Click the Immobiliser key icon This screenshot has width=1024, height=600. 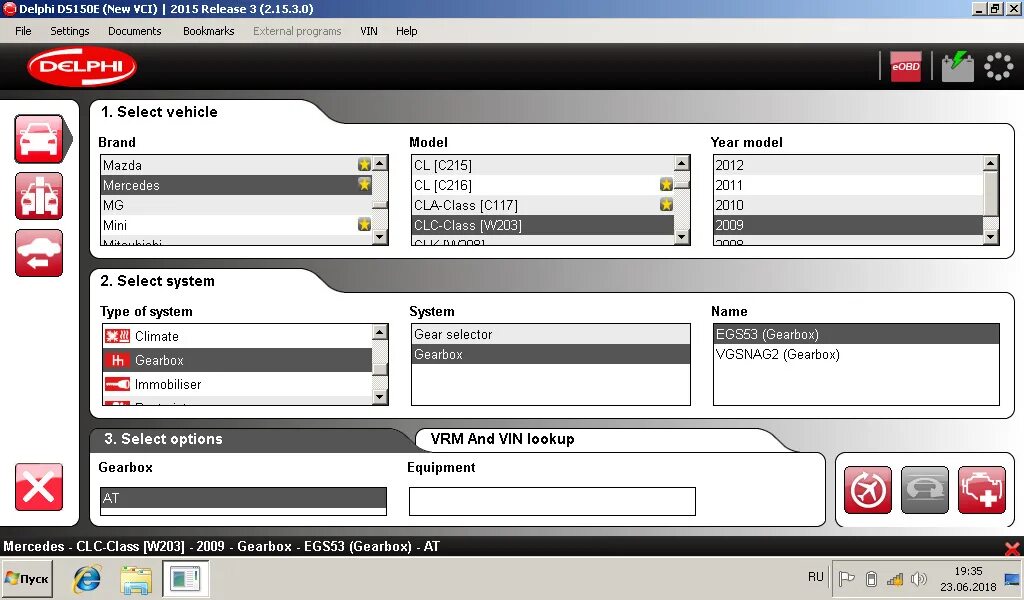coord(118,385)
